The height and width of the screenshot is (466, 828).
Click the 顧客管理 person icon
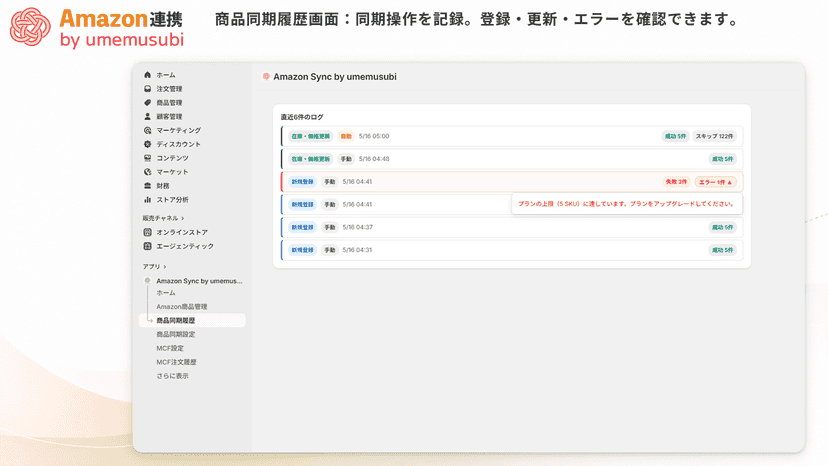(x=147, y=116)
